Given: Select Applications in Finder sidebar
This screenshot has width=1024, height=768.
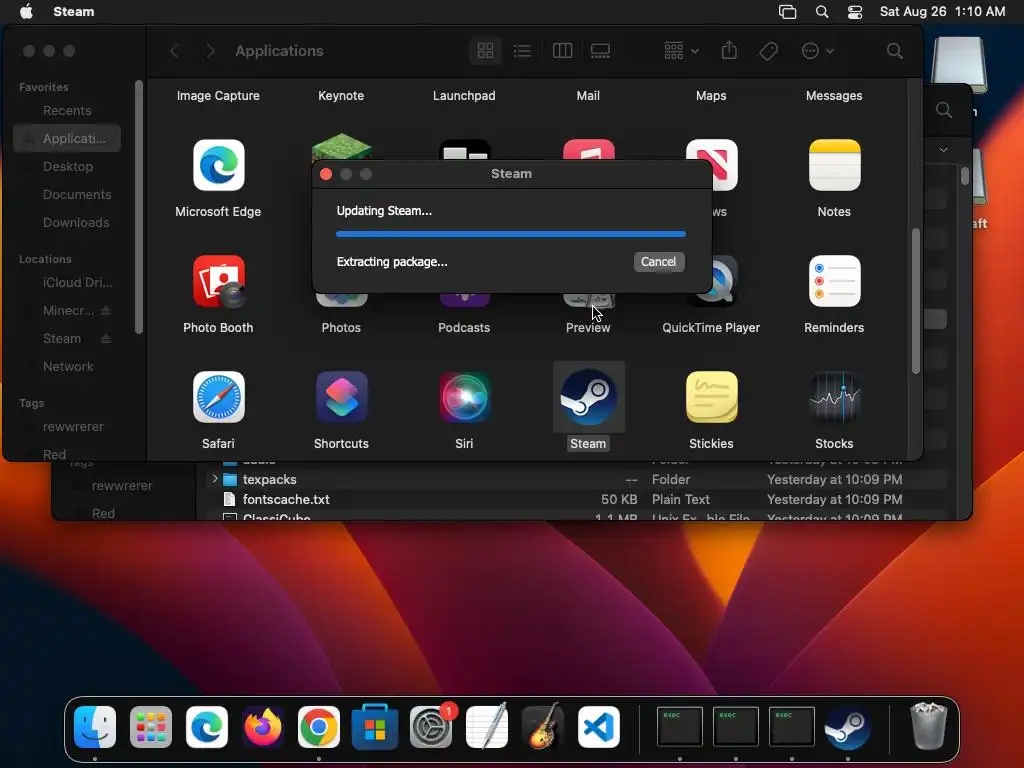Looking at the screenshot, I should [67, 138].
